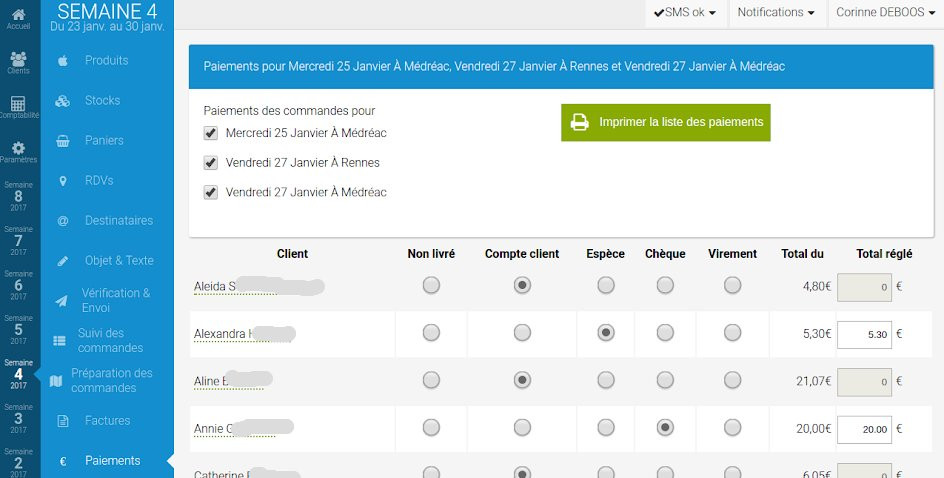Click the printer icon on green button
The width and height of the screenshot is (944, 478).
click(x=579, y=122)
